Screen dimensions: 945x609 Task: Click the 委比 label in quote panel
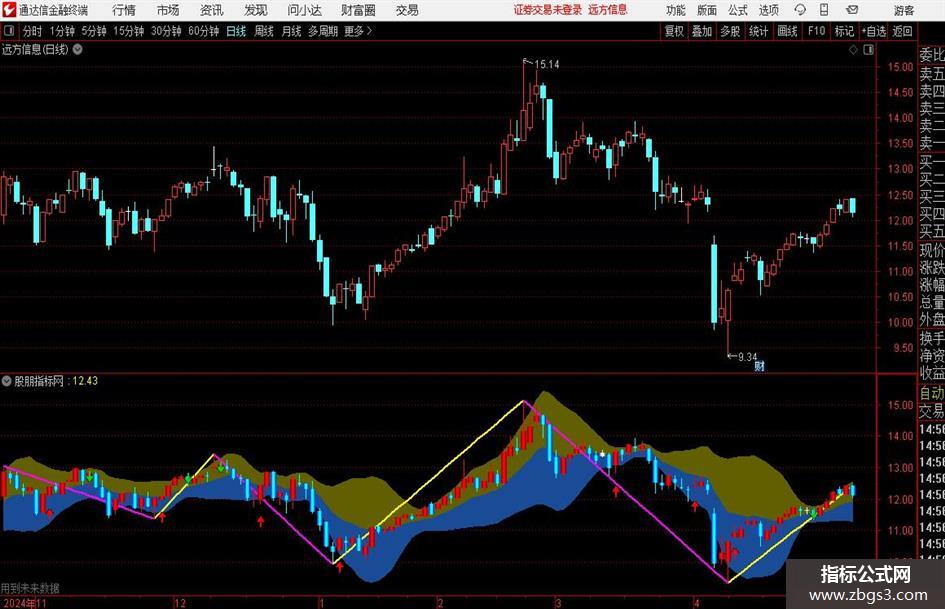pyautogui.click(x=932, y=55)
